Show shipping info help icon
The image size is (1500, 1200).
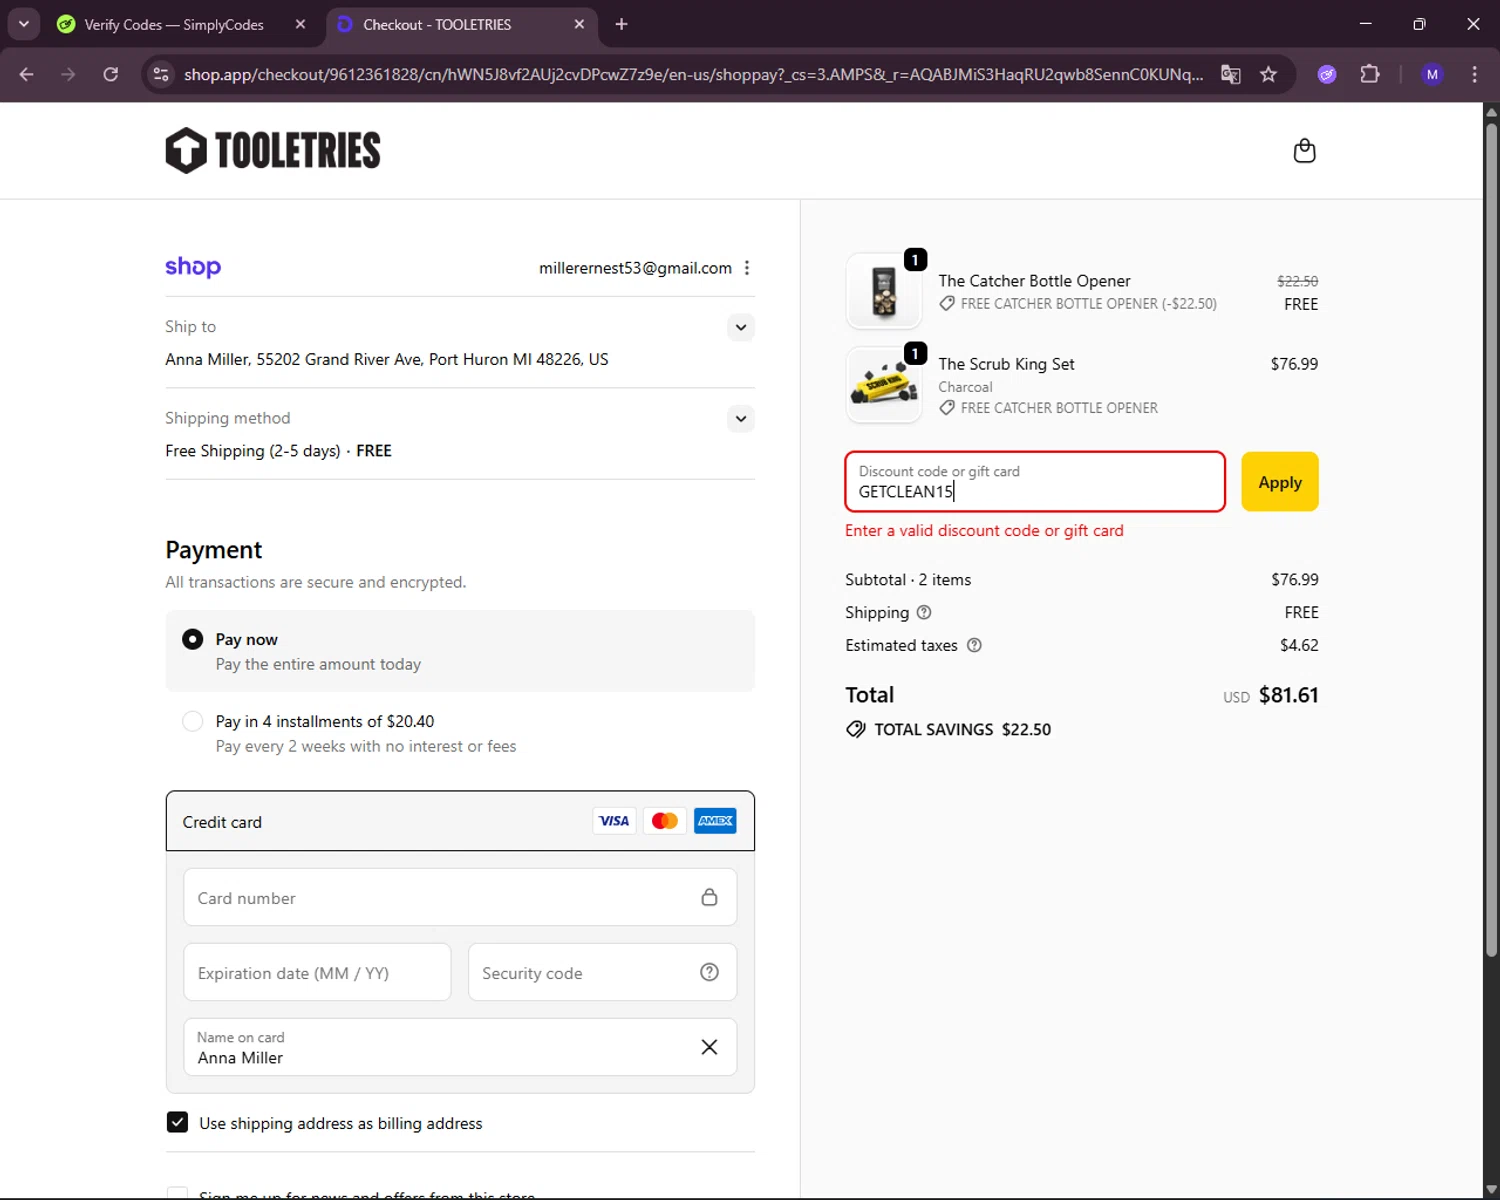click(x=924, y=612)
